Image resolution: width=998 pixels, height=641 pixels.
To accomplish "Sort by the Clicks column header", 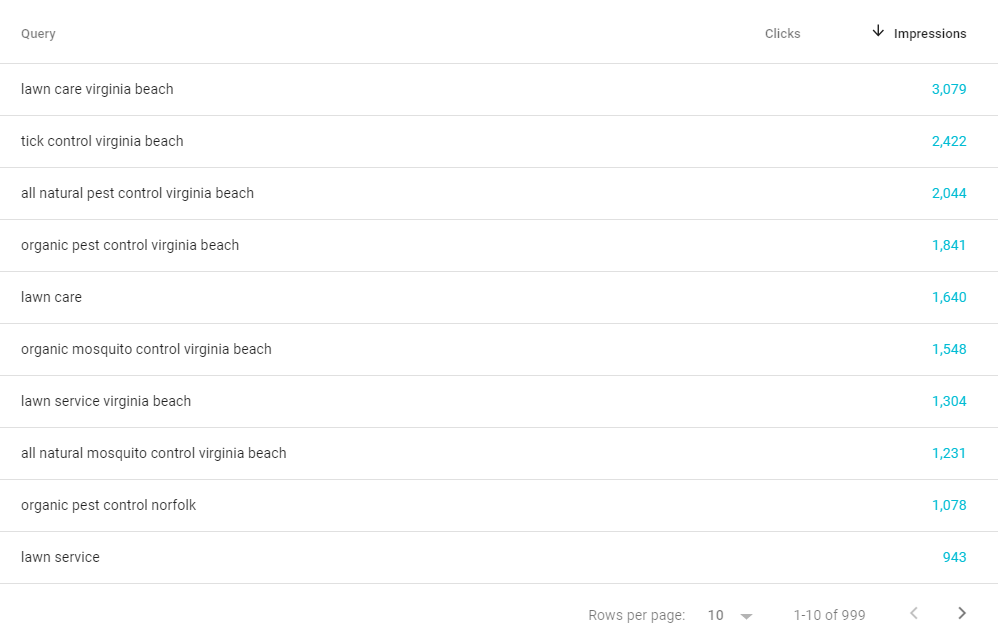I will [782, 34].
